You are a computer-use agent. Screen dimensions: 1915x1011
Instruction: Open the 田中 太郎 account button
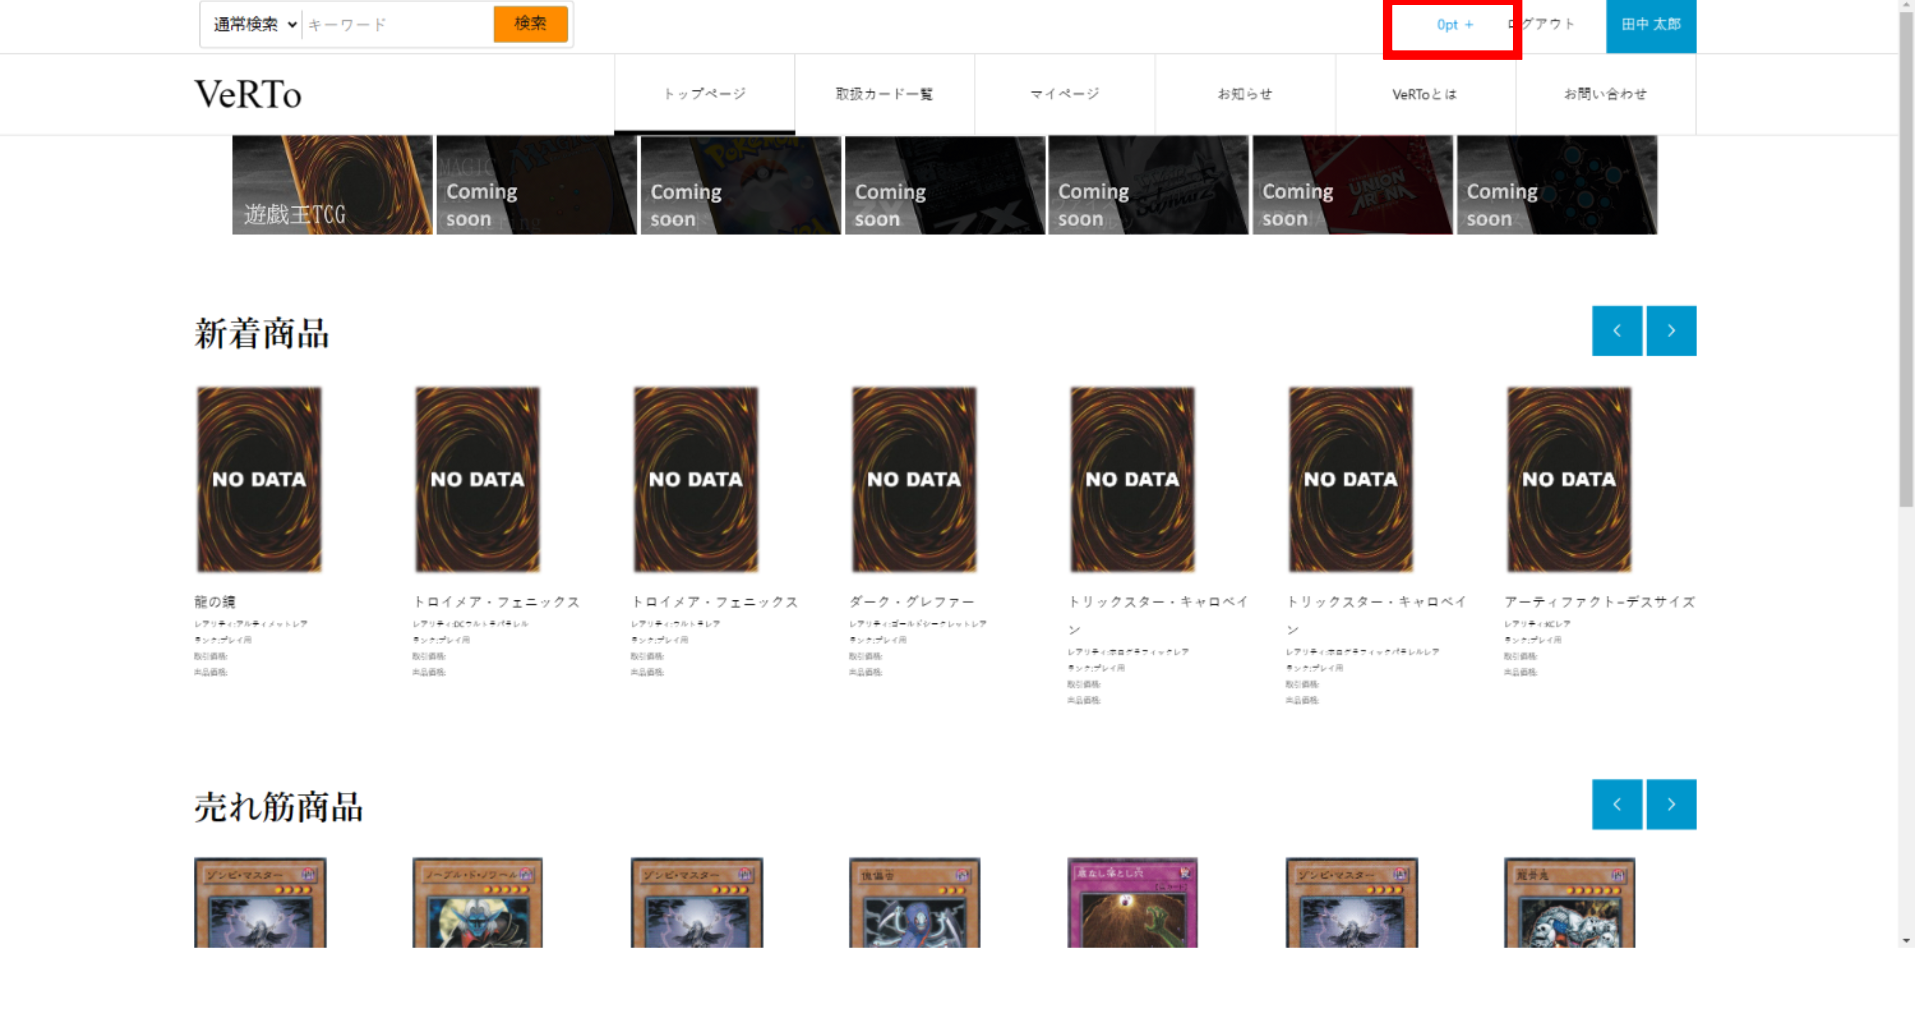click(1651, 25)
